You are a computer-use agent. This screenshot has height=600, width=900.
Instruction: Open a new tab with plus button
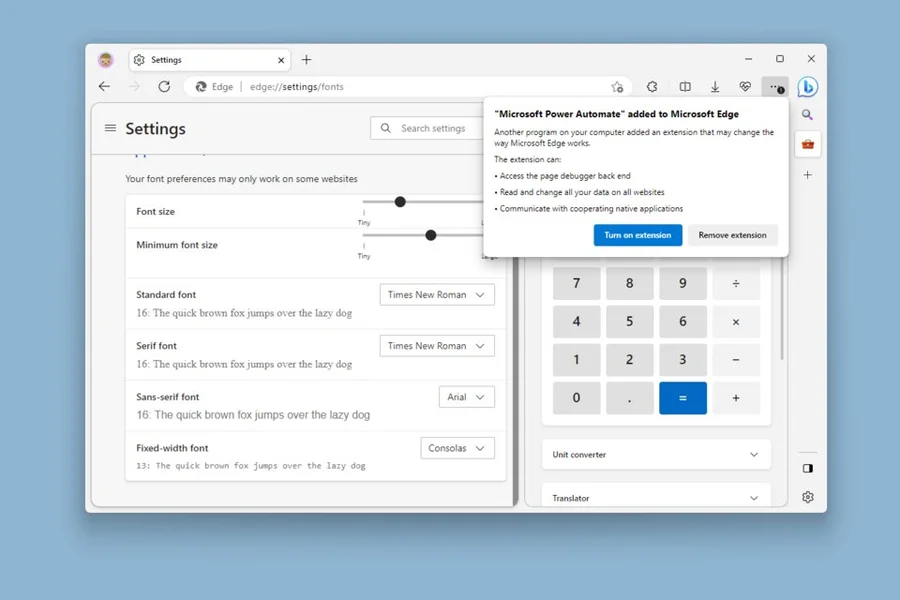(x=307, y=60)
